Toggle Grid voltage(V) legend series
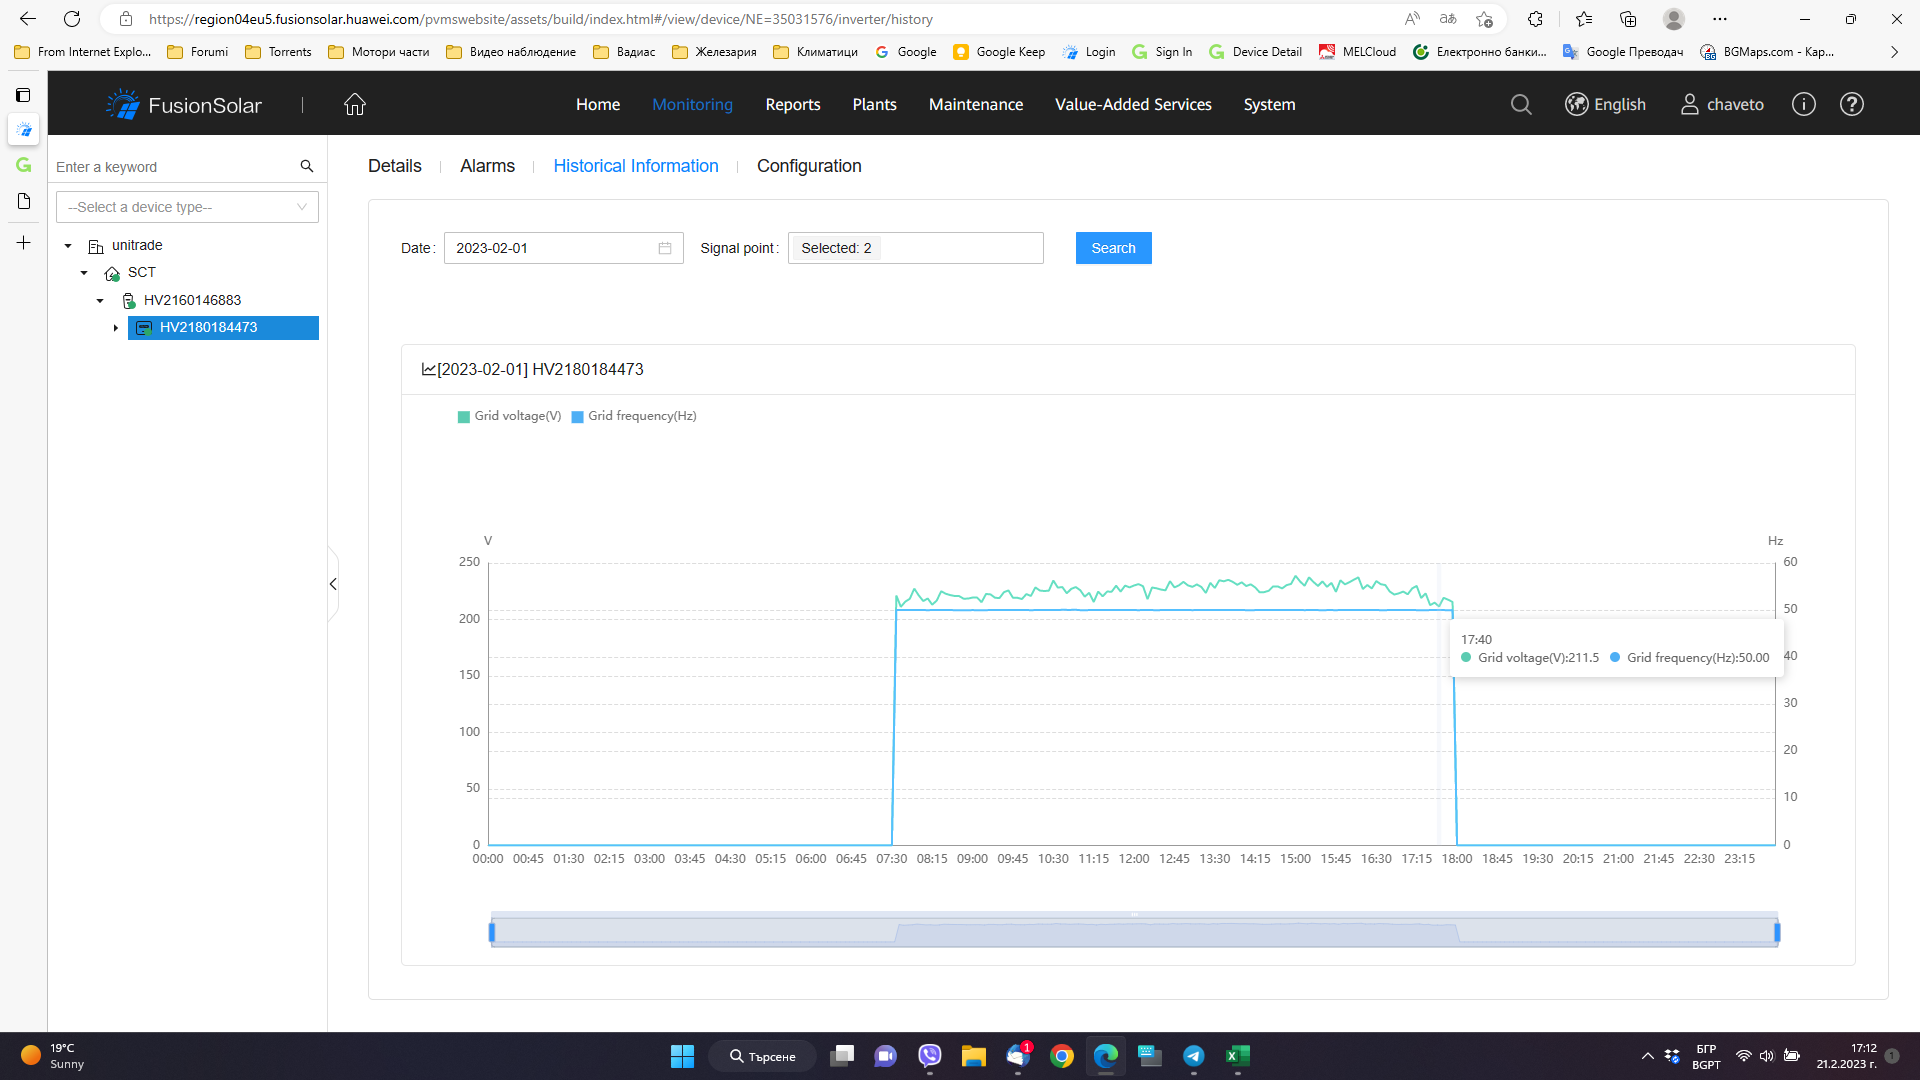This screenshot has height=1080, width=1920. [509, 417]
